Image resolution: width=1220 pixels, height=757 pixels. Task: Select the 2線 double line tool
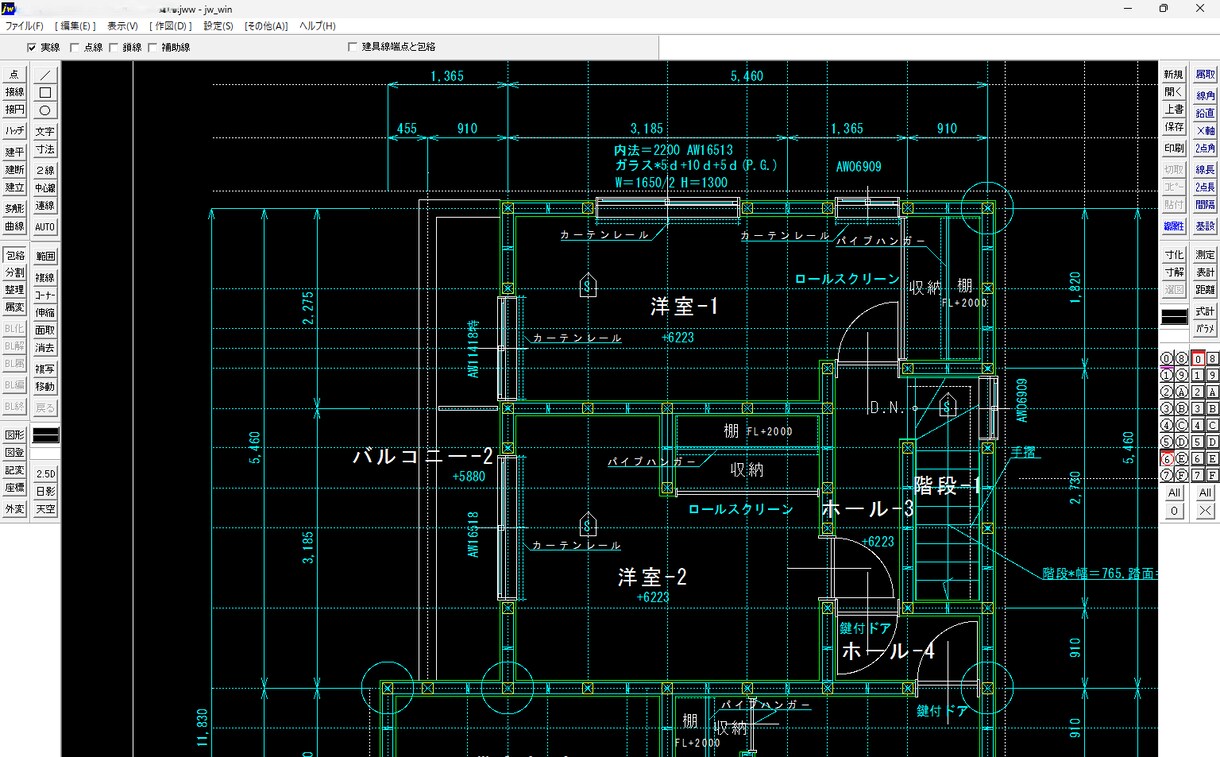pyautogui.click(x=45, y=170)
